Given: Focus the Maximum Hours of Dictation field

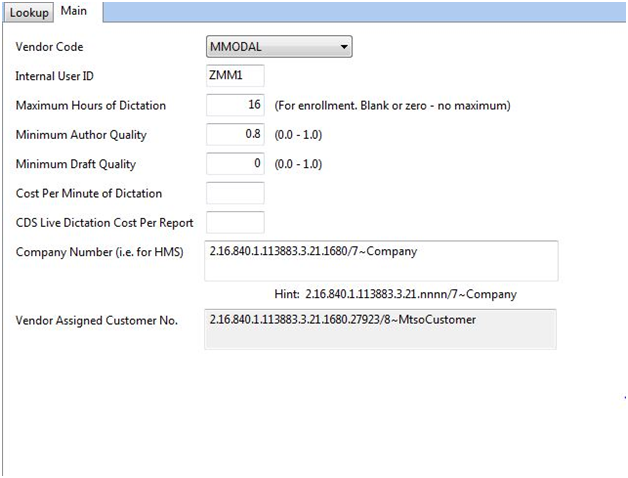Looking at the screenshot, I should pos(235,105).
